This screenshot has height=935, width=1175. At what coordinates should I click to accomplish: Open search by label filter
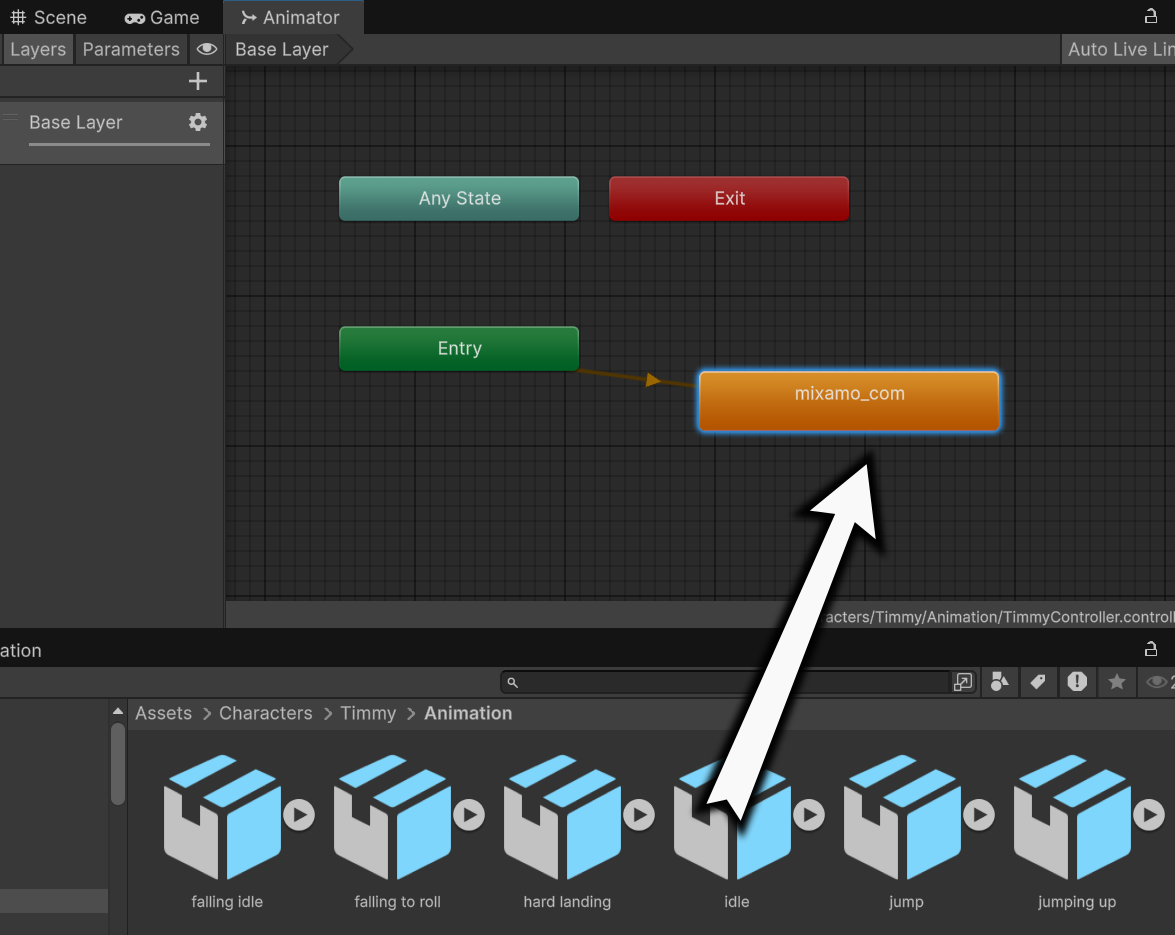tap(1038, 682)
